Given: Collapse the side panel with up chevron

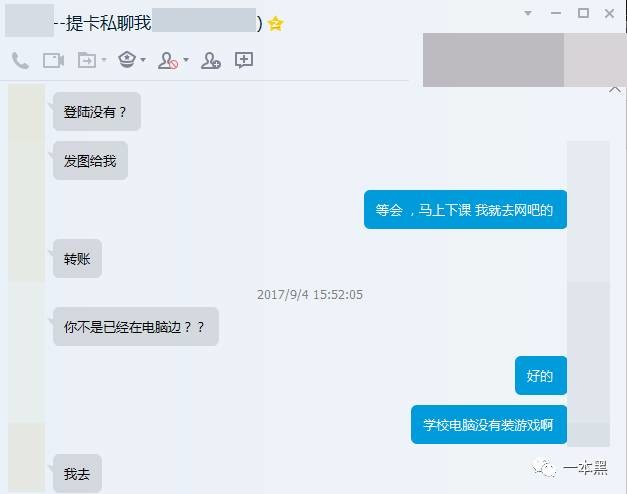Looking at the screenshot, I should (x=615, y=90).
